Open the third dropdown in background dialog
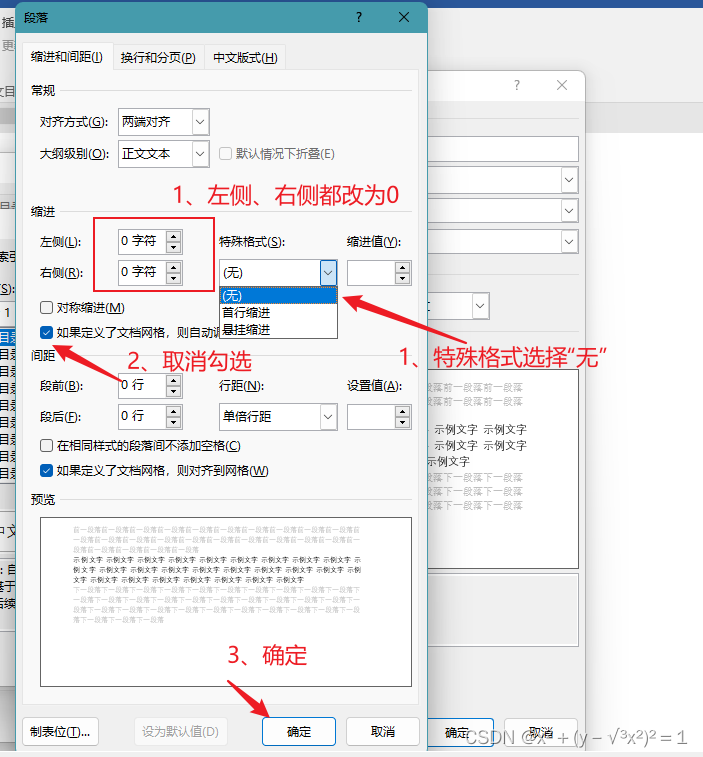Image resolution: width=703 pixels, height=757 pixels. point(570,241)
